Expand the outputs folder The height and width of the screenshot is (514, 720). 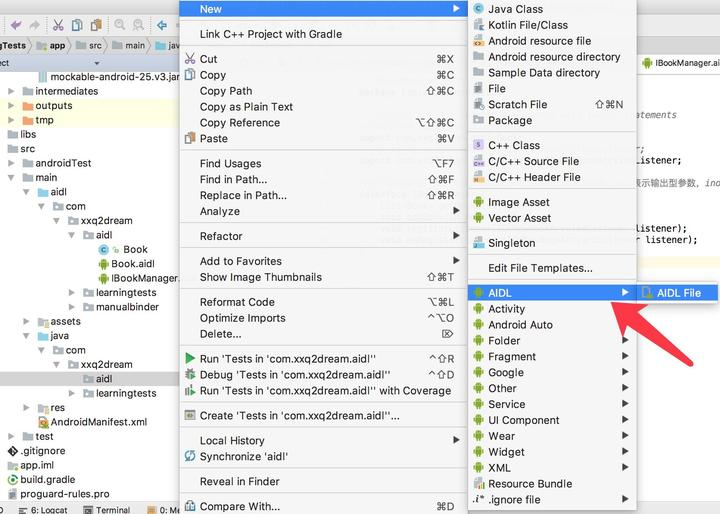click(x=11, y=106)
